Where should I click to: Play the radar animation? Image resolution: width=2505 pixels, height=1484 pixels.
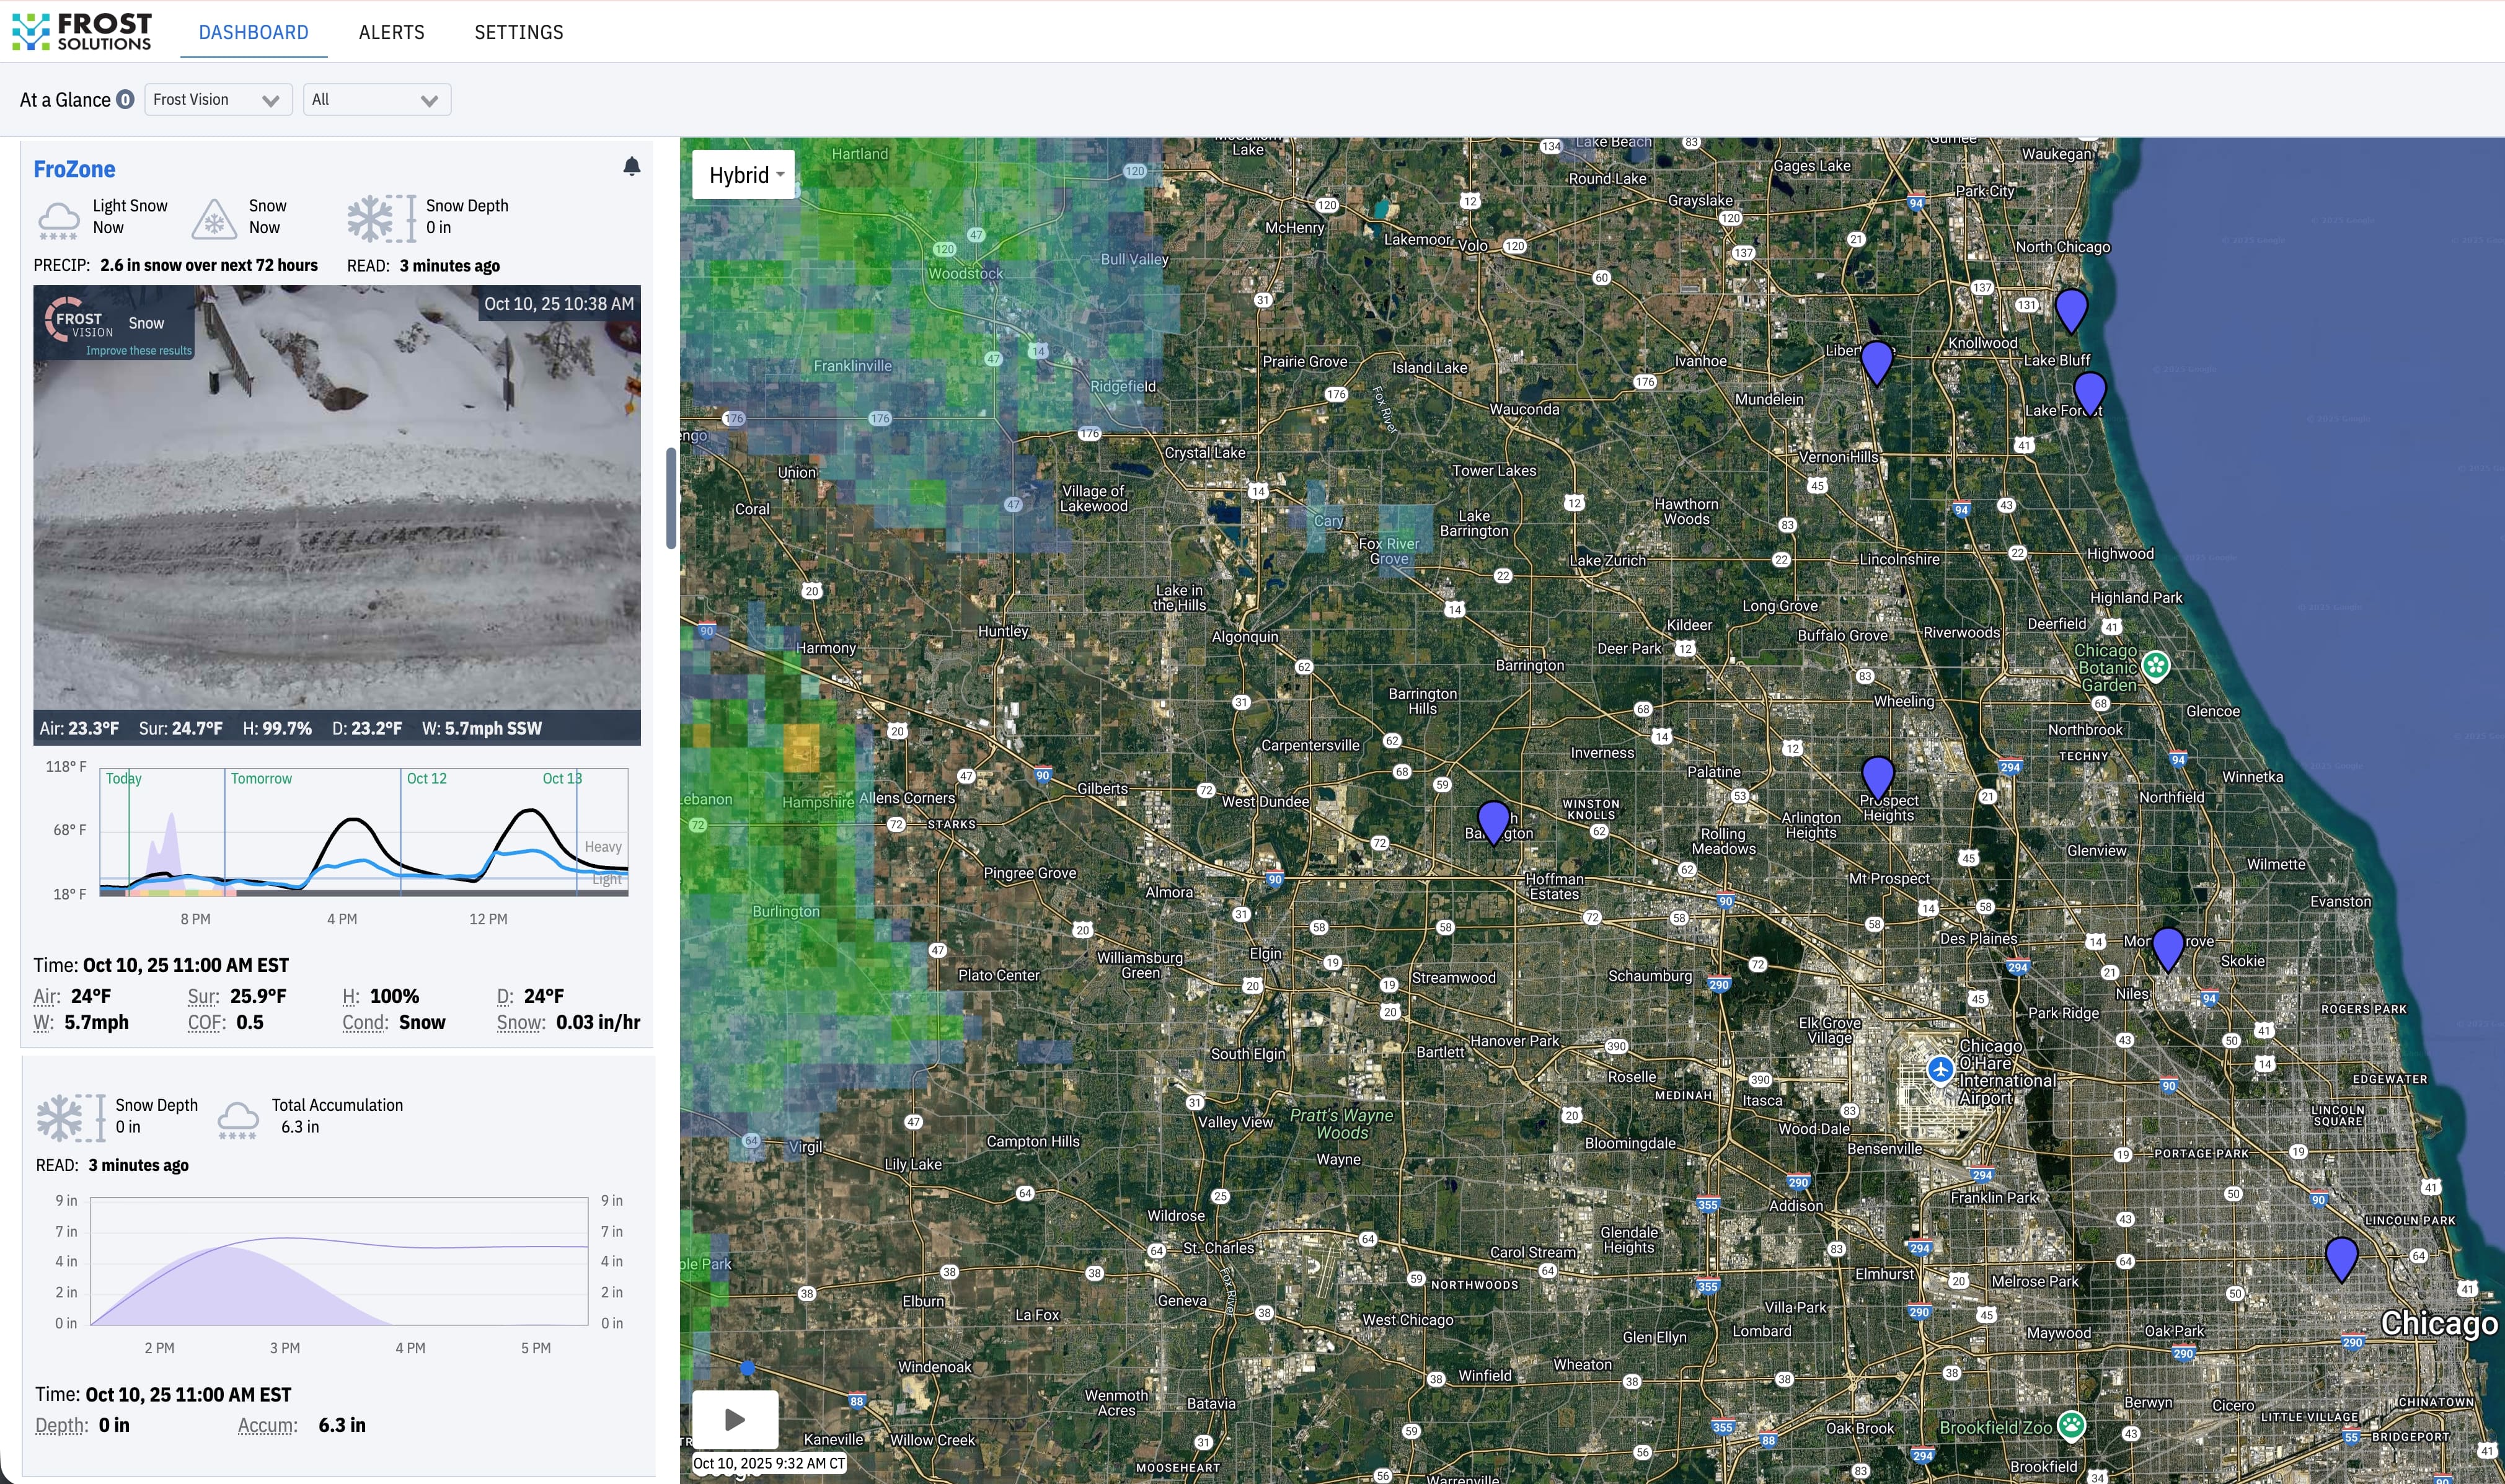[735, 1418]
